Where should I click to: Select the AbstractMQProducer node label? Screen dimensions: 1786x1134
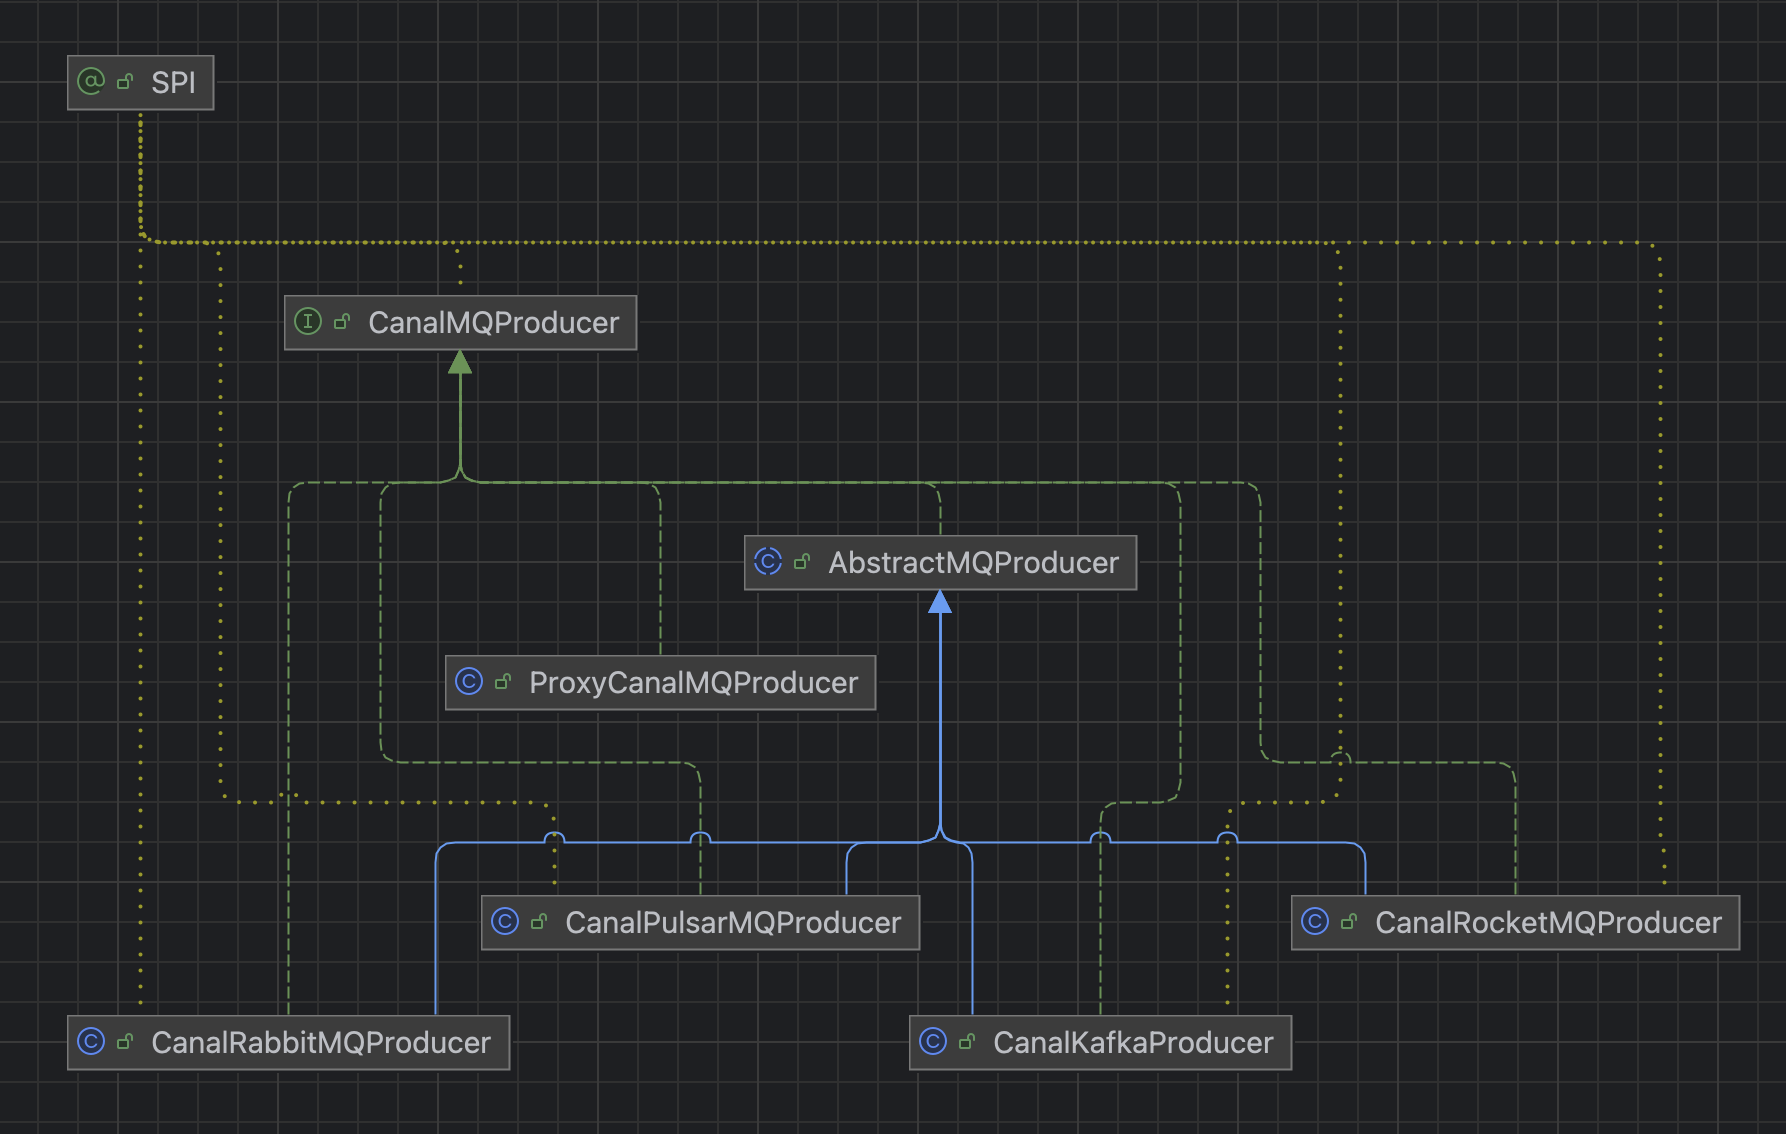click(x=973, y=563)
